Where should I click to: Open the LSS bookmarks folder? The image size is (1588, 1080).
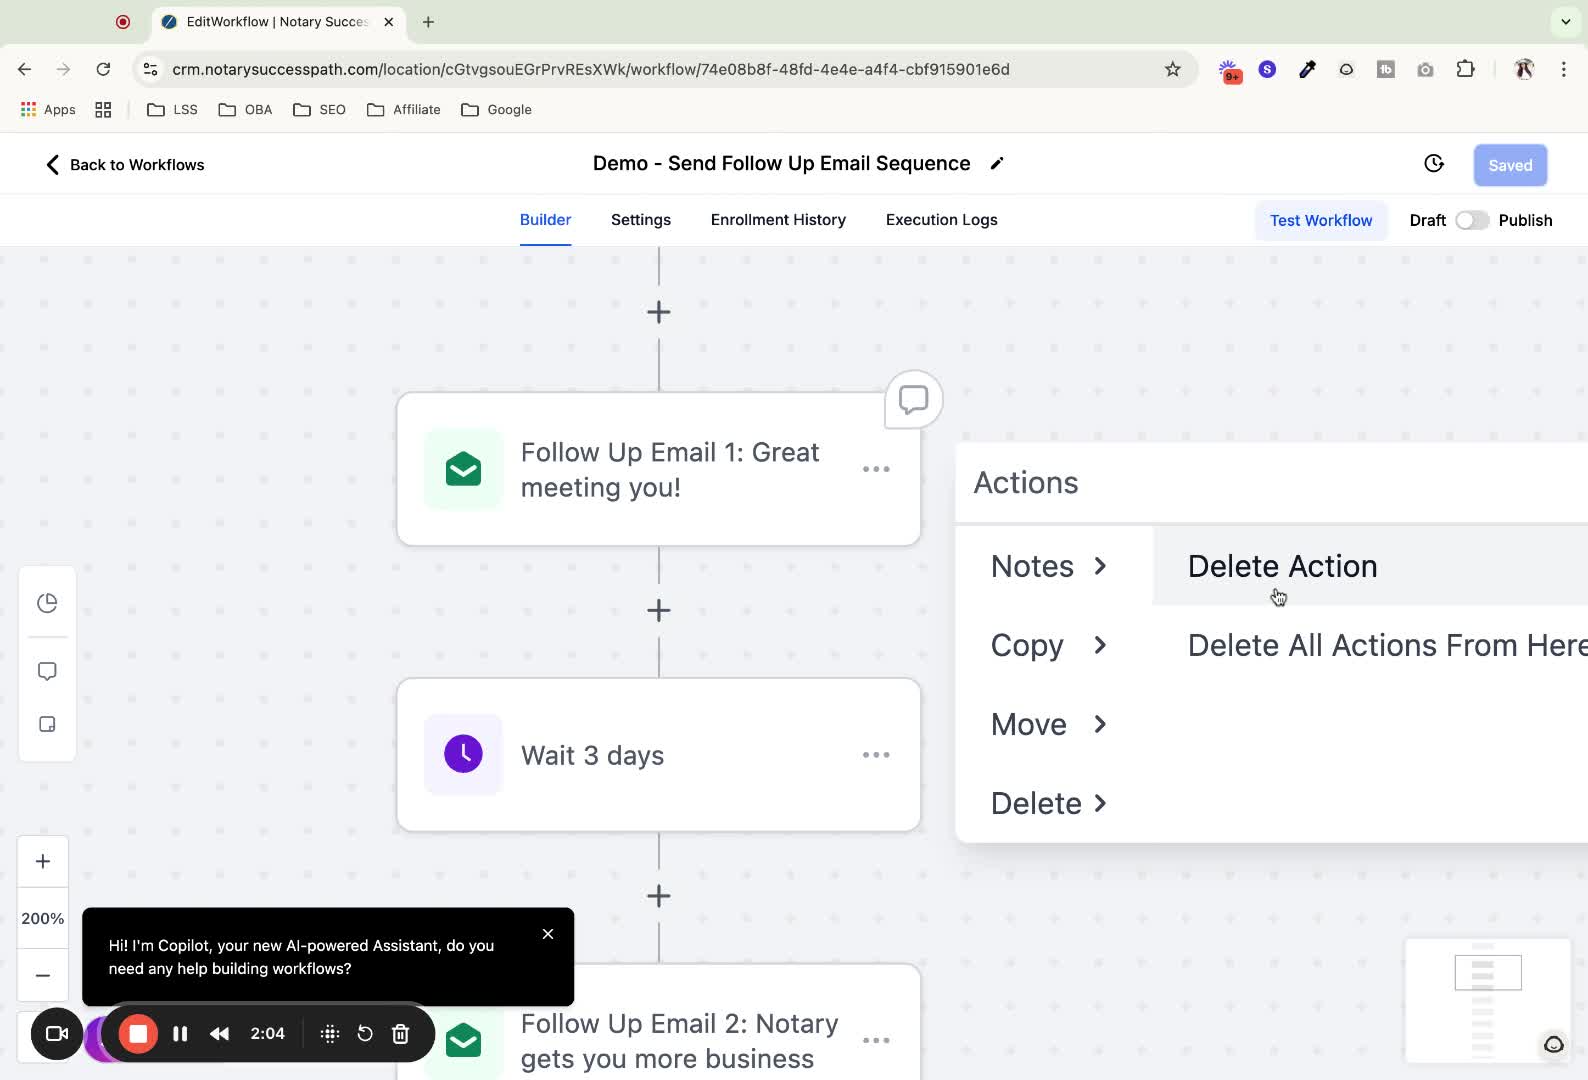coord(172,110)
